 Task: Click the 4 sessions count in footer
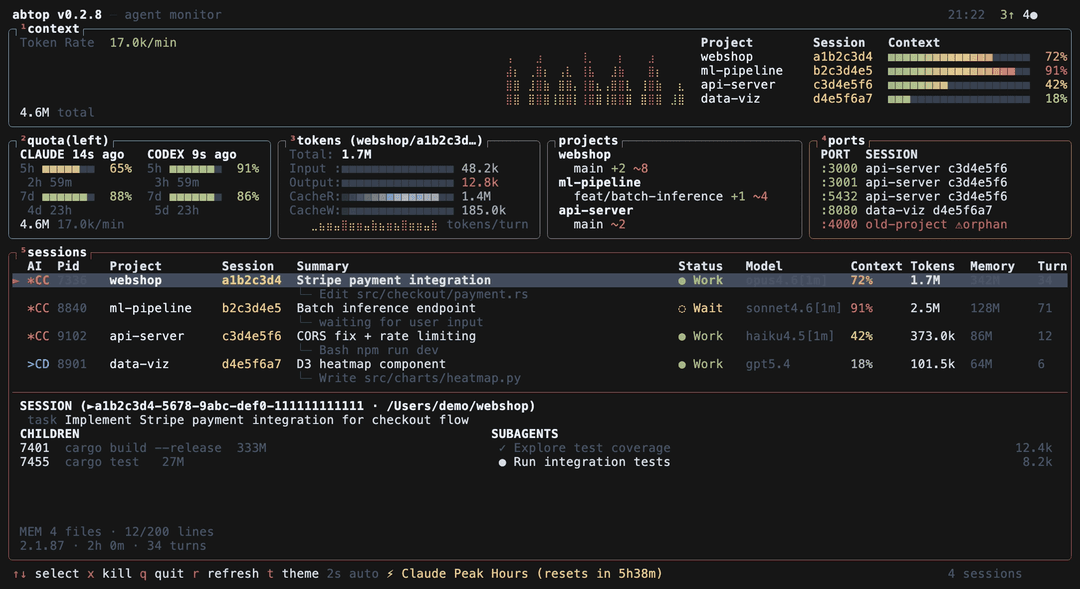click(x=985, y=574)
